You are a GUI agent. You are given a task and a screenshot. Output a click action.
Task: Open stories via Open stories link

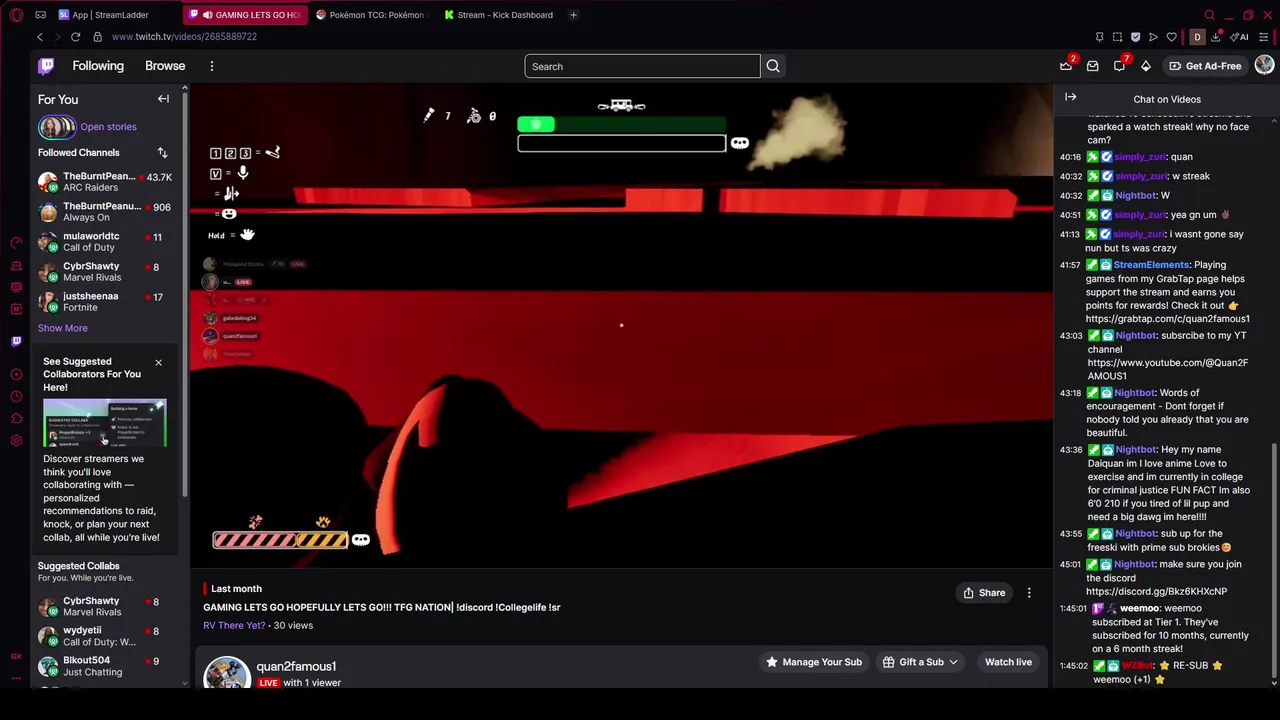click(108, 127)
